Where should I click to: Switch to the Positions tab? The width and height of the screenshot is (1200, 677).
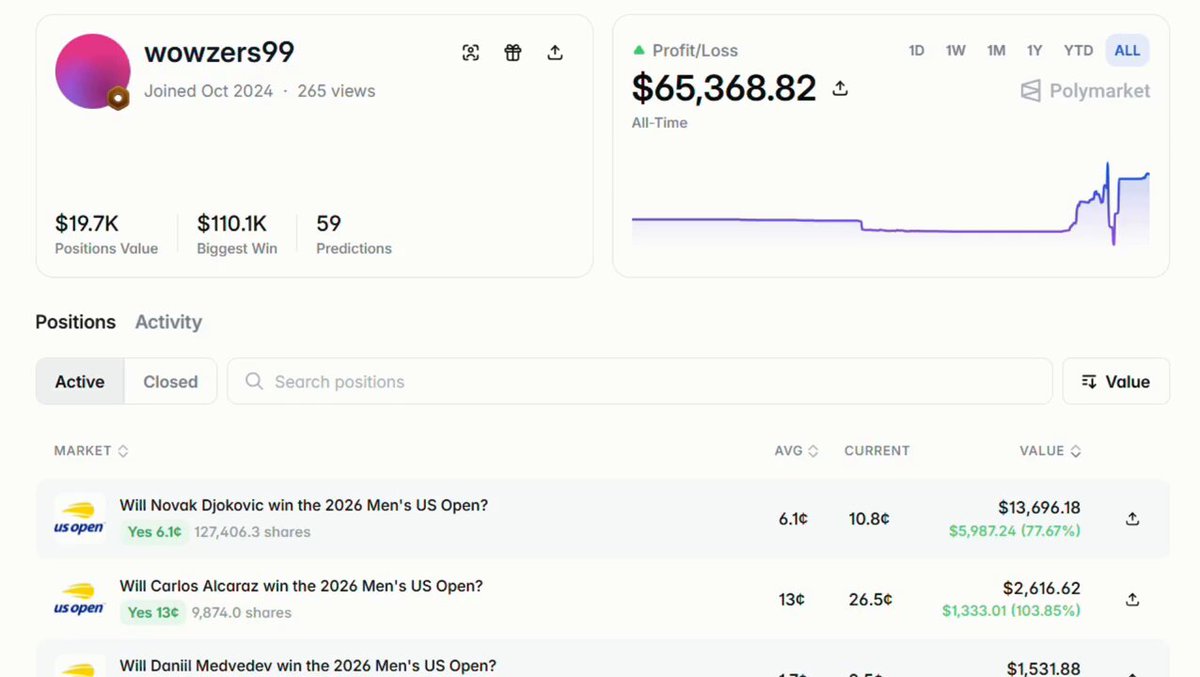tap(76, 322)
